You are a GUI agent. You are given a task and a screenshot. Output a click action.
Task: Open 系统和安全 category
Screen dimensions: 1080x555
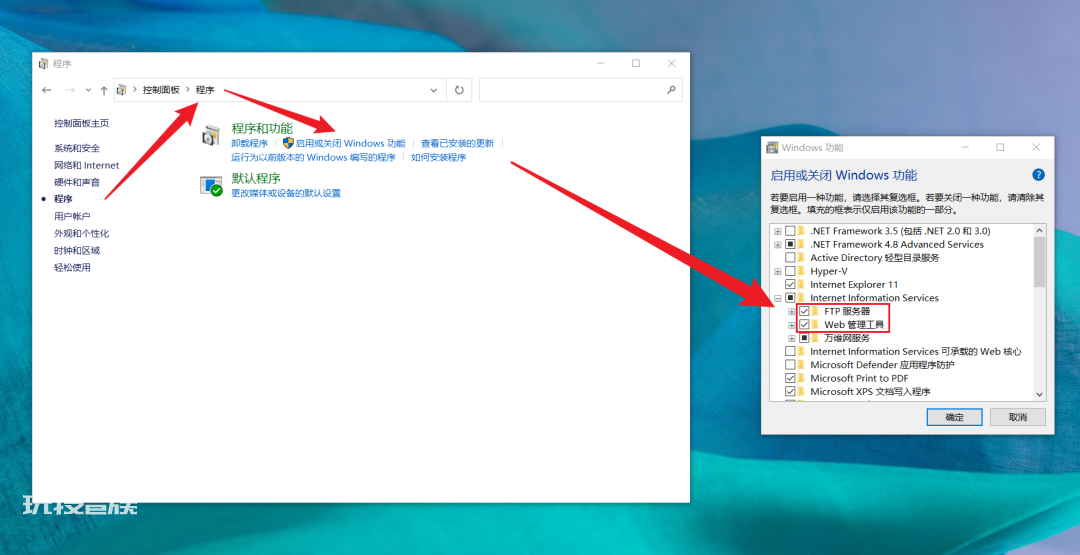pos(77,148)
